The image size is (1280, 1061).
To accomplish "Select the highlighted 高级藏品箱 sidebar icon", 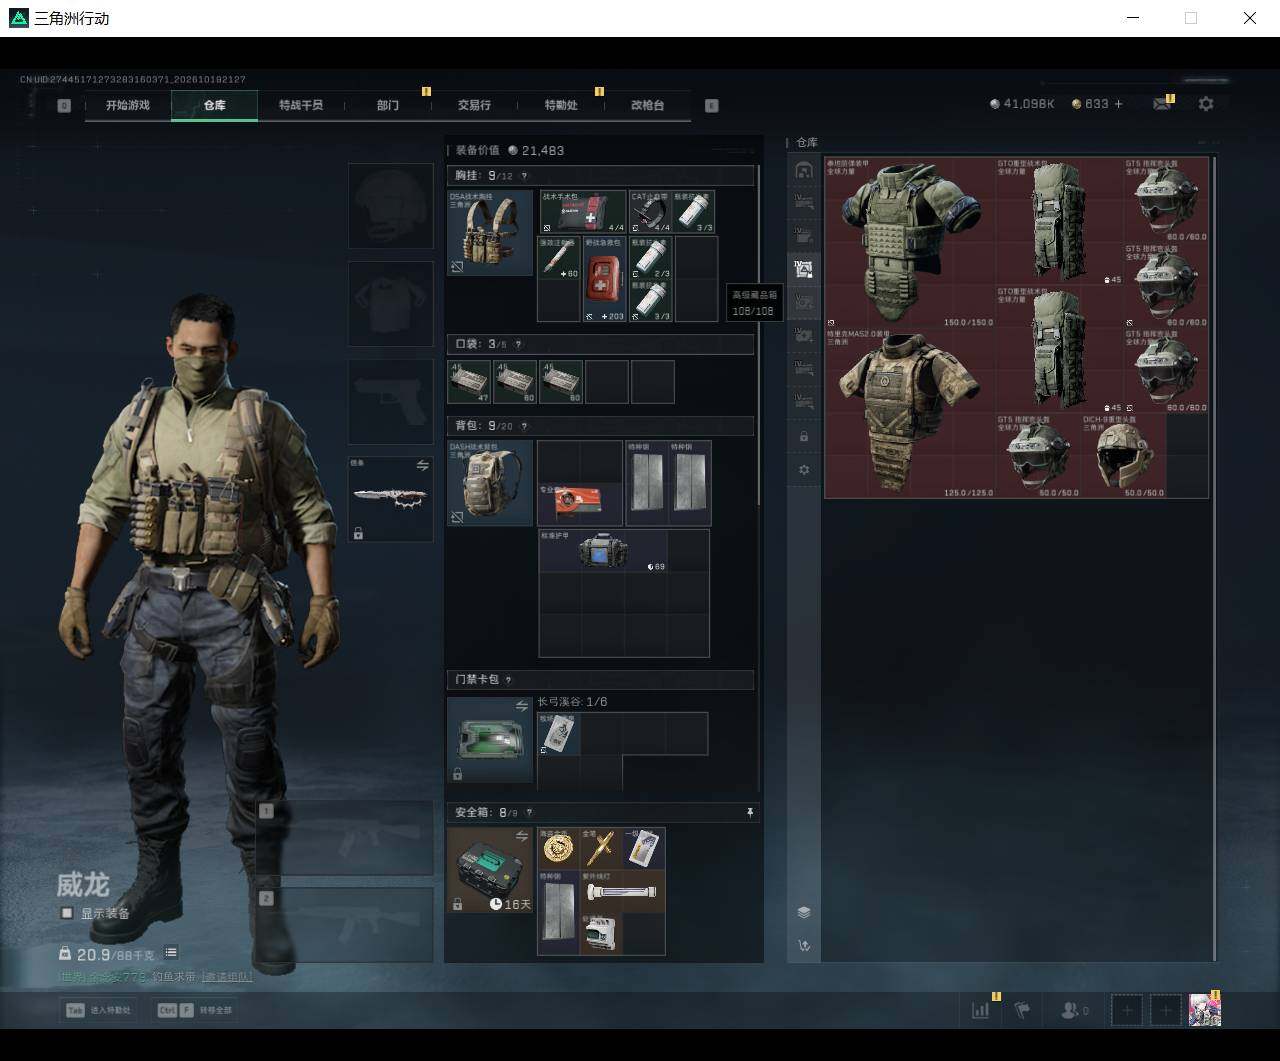I will [x=803, y=268].
